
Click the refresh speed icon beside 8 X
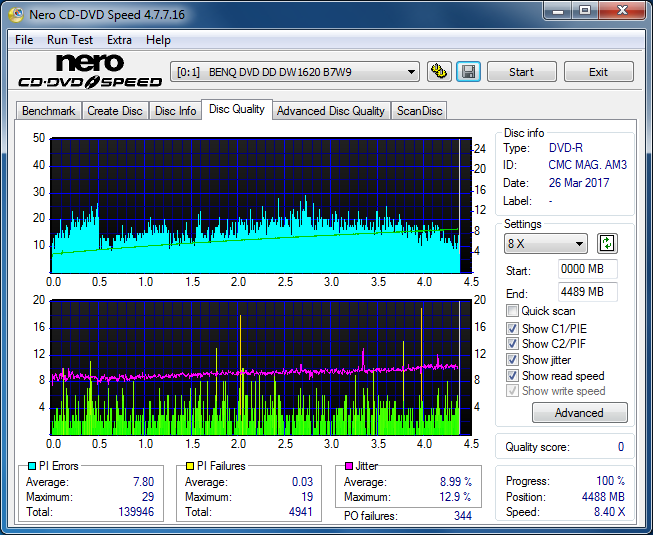pos(607,244)
